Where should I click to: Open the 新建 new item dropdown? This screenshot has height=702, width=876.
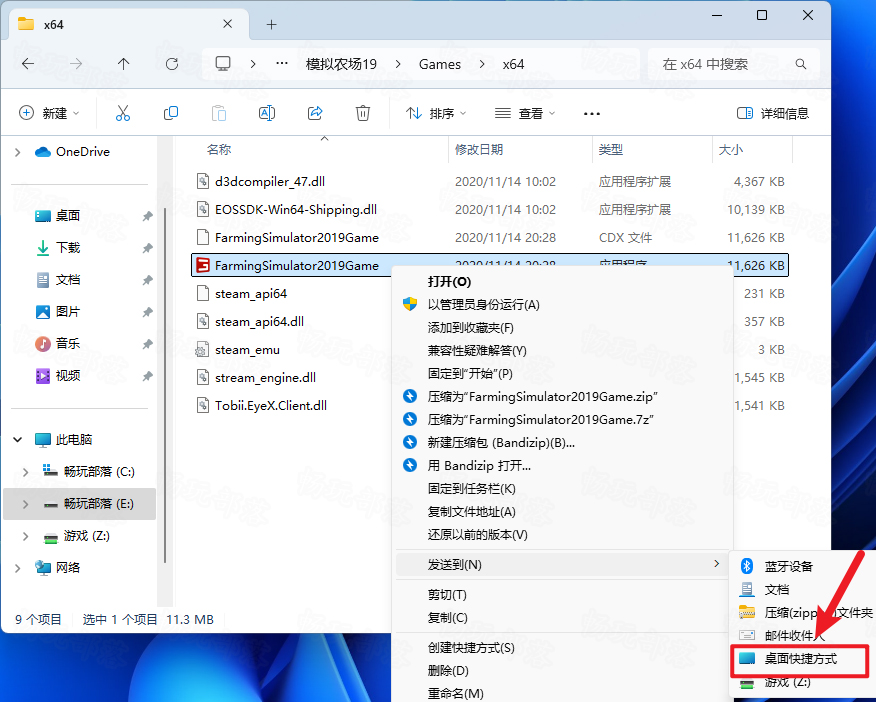tap(49, 113)
